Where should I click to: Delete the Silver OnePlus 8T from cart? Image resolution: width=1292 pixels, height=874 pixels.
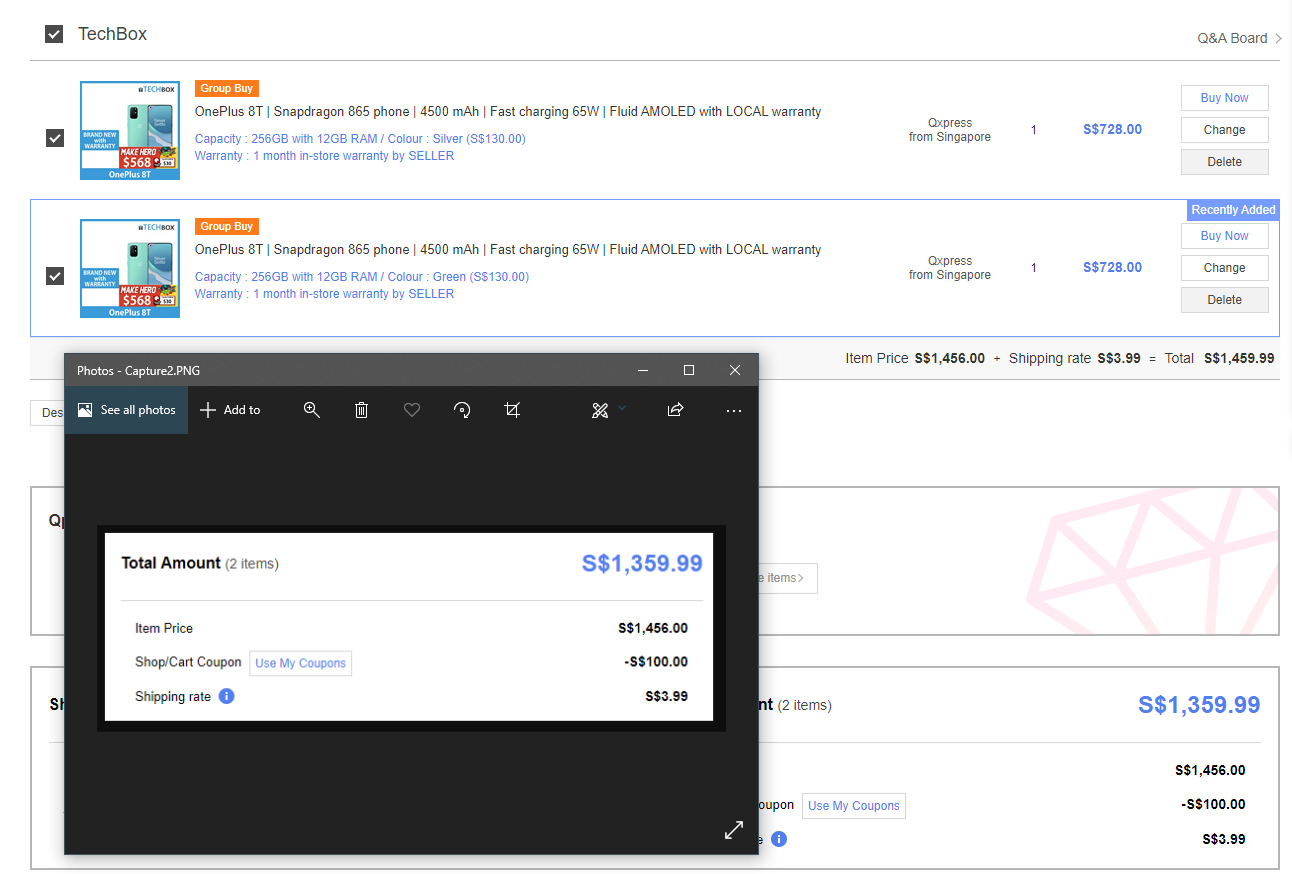[1224, 162]
